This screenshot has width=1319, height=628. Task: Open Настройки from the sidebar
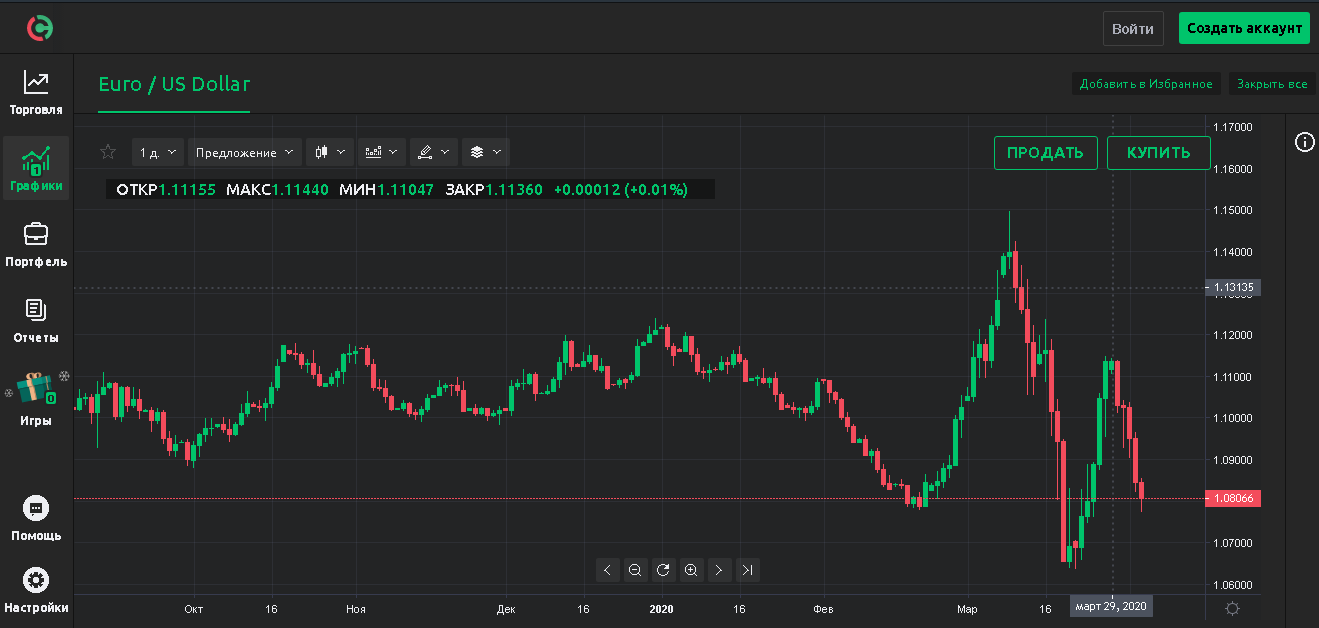(36, 591)
